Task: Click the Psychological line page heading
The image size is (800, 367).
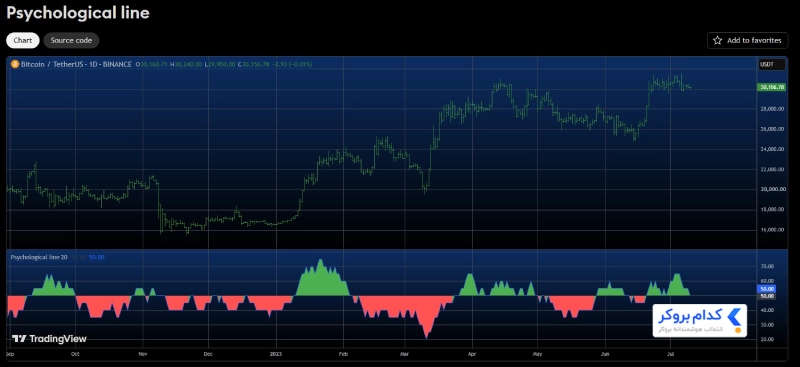Action: (x=78, y=13)
